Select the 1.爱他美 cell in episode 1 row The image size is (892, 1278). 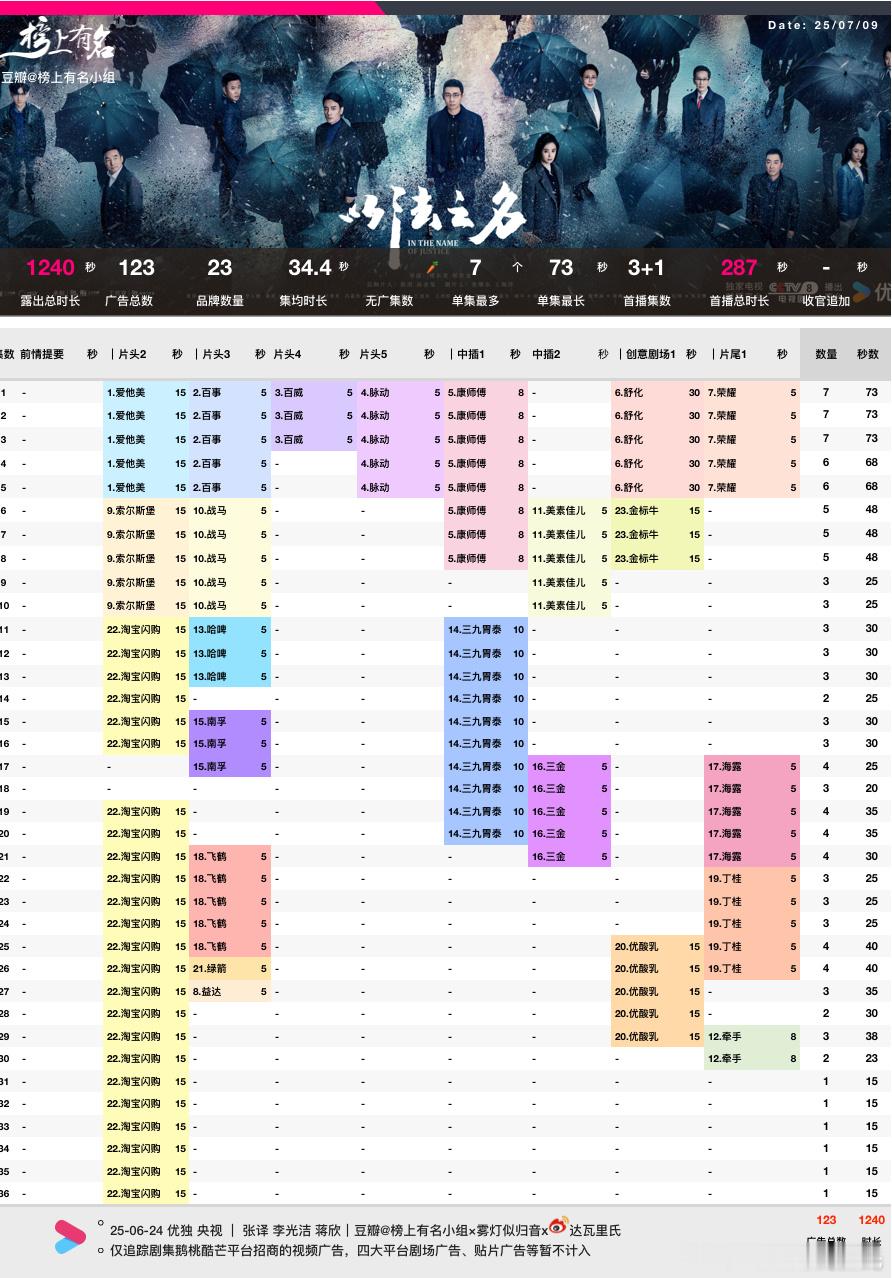point(146,392)
